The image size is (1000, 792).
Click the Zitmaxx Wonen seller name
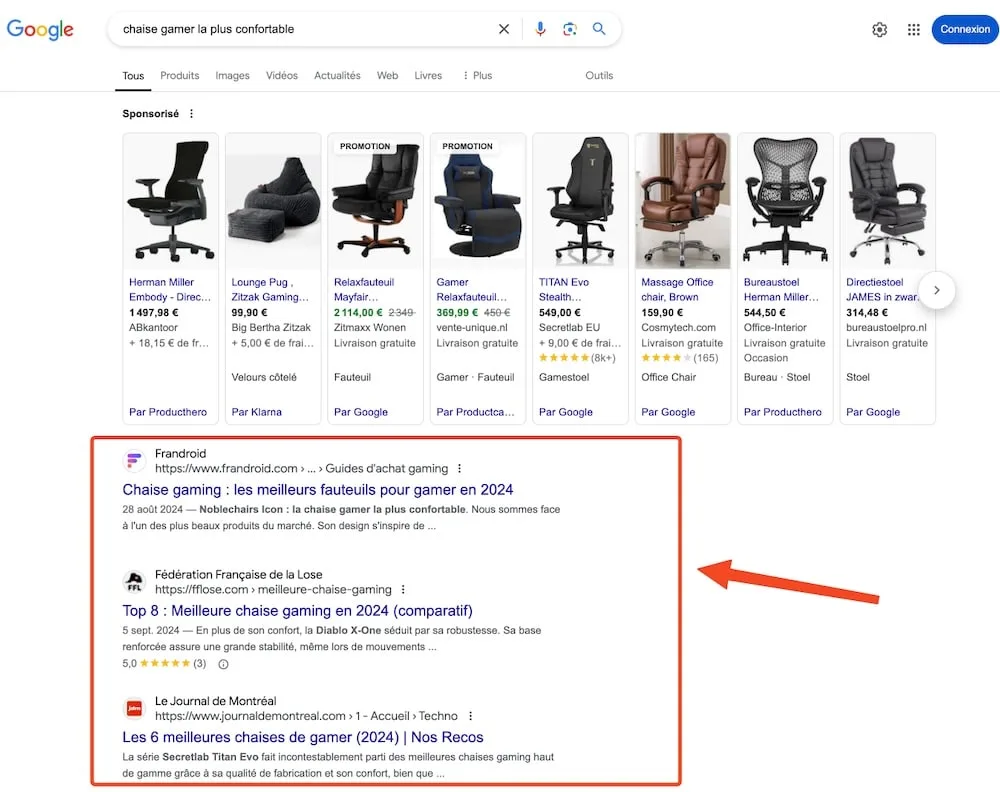(x=369, y=328)
